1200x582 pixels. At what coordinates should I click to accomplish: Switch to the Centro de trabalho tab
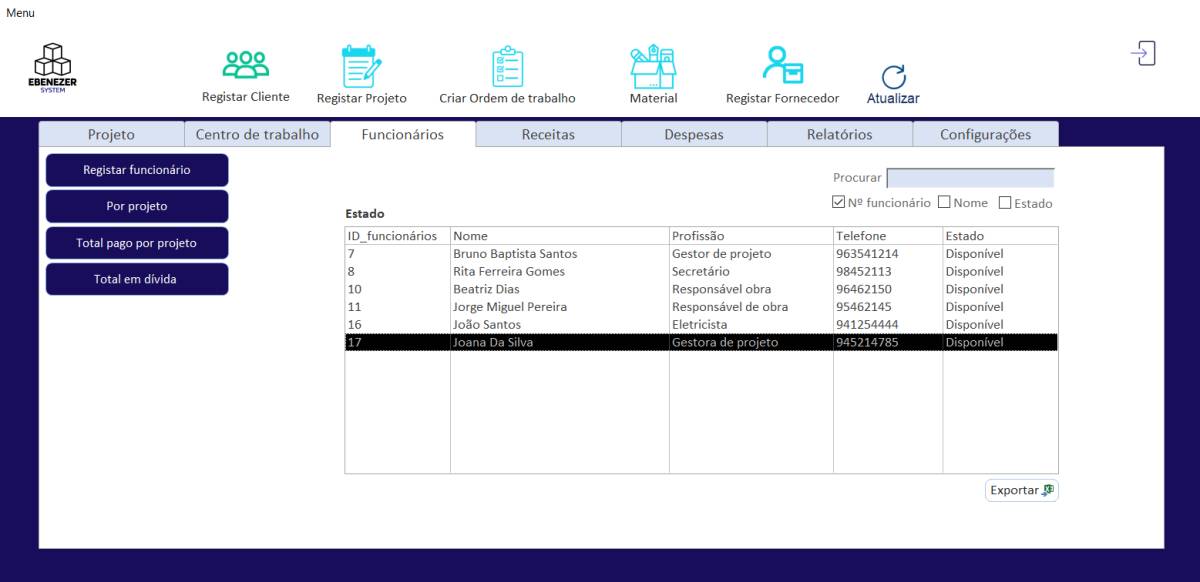point(257,134)
